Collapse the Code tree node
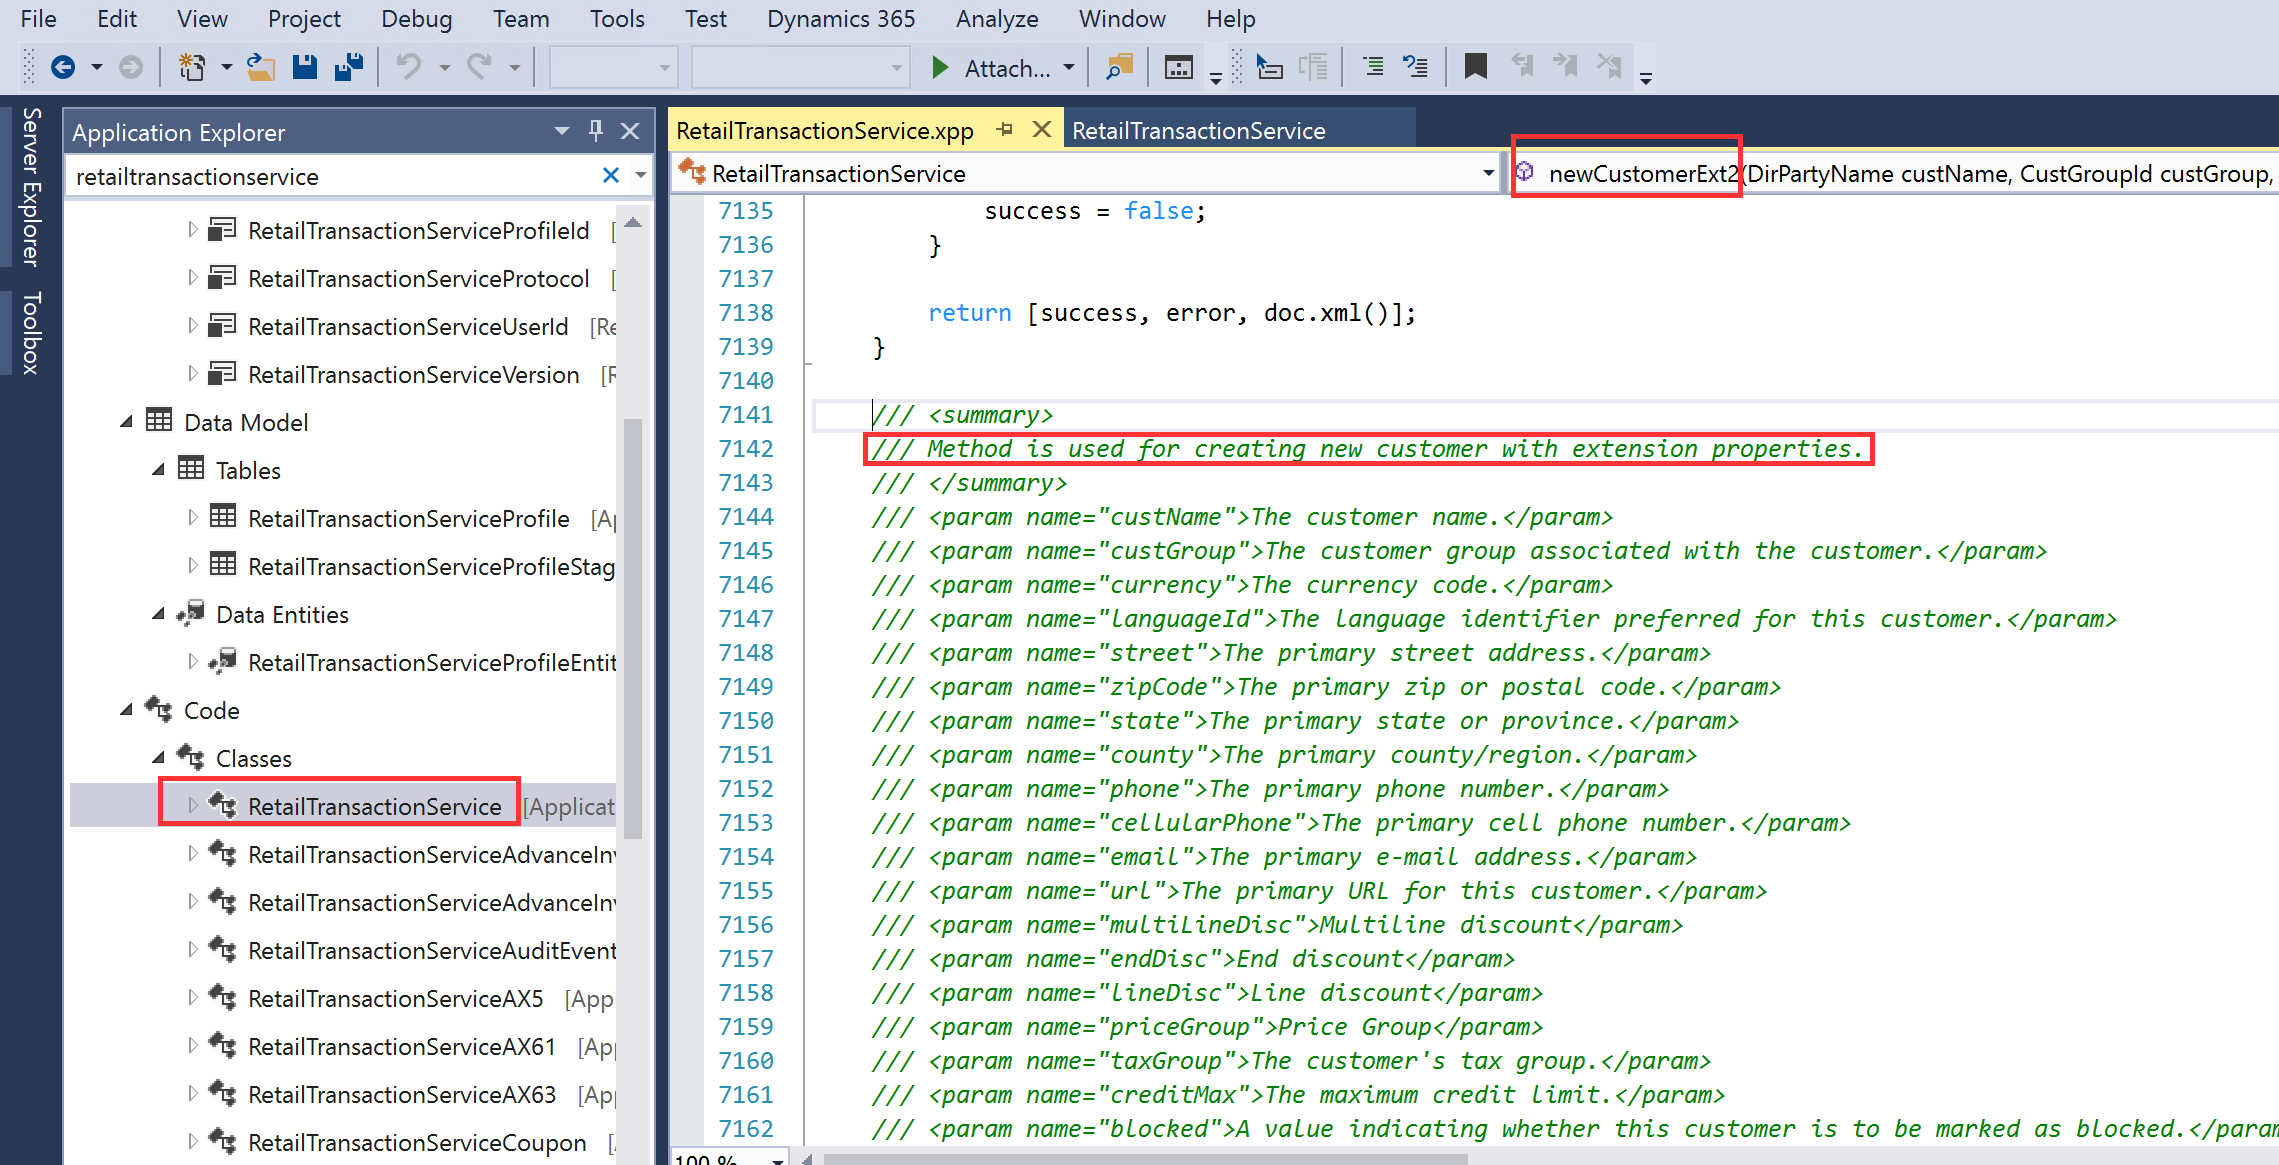Image resolution: width=2279 pixels, height=1165 pixels. point(126,710)
